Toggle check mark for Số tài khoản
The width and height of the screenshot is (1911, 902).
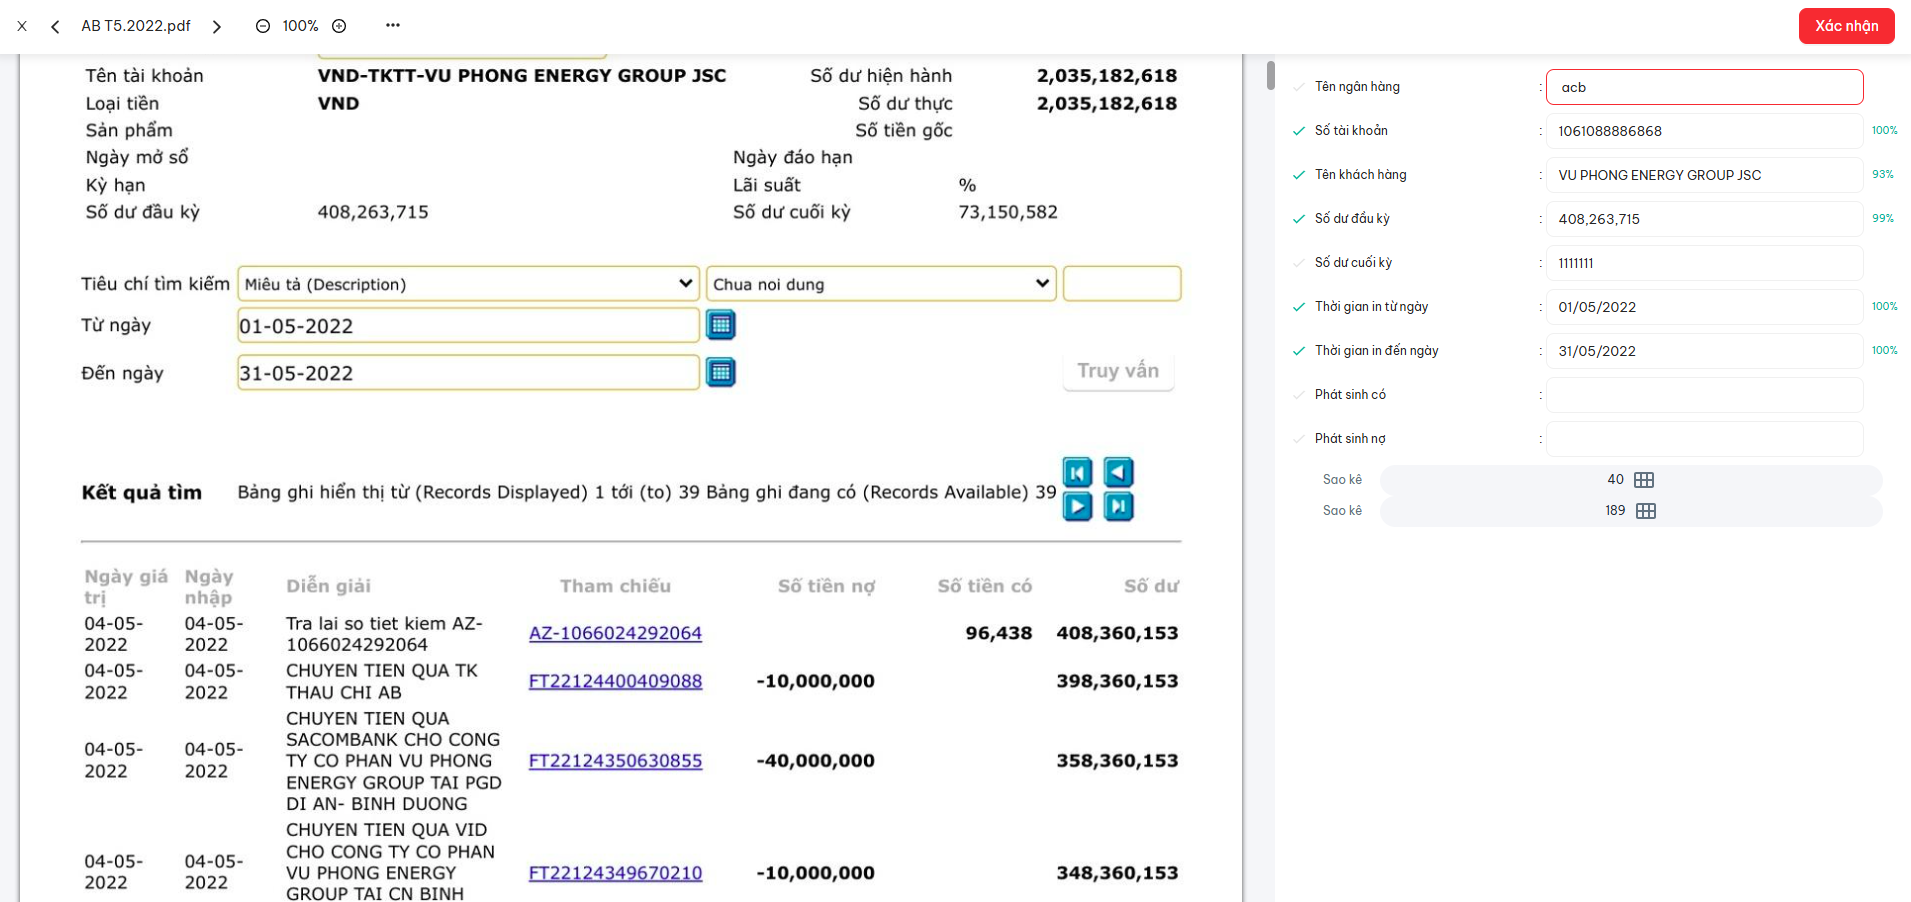coord(1298,131)
